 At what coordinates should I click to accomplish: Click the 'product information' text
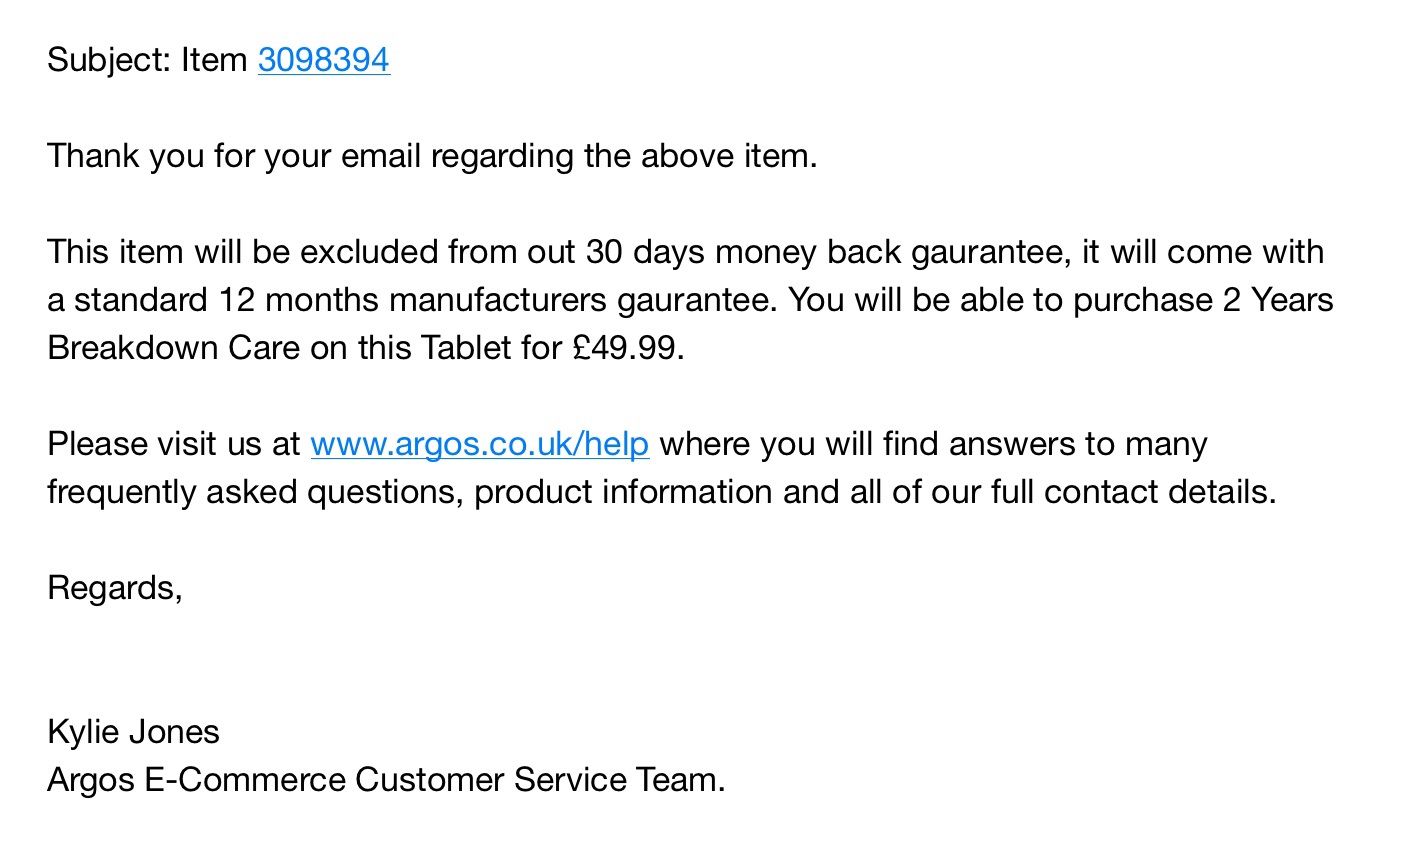point(622,492)
